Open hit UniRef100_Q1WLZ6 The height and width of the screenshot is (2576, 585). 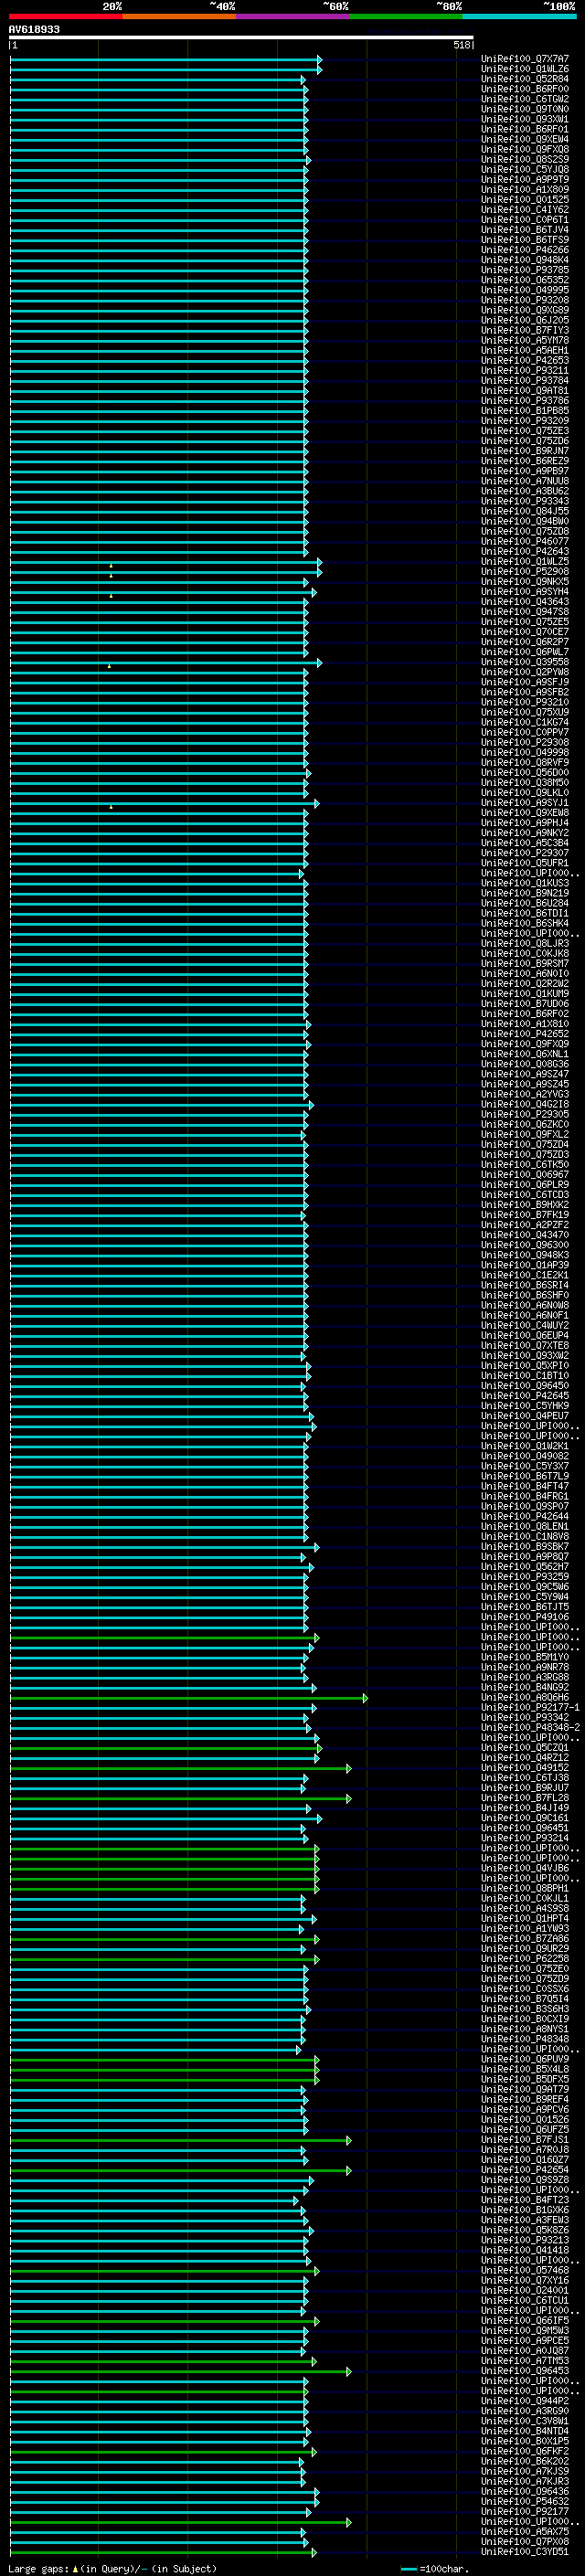[x=525, y=69]
